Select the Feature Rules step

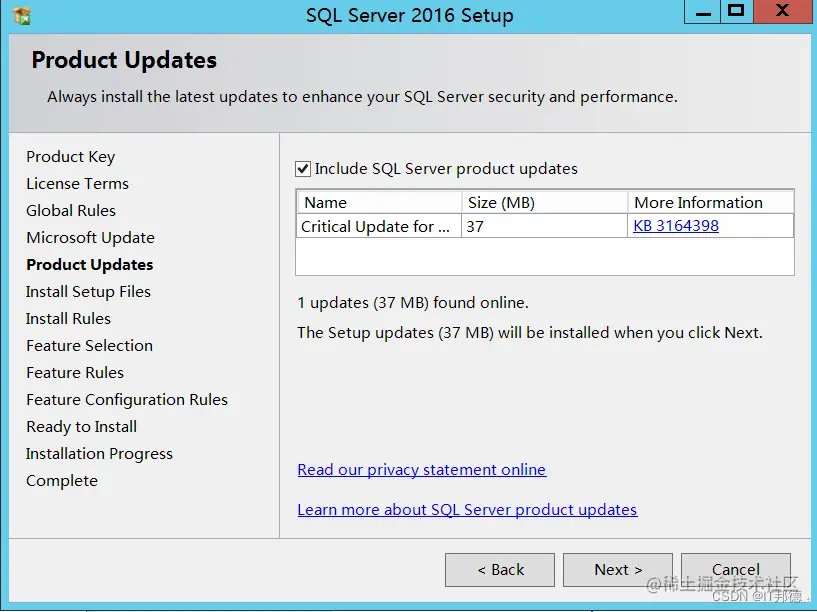coord(75,373)
